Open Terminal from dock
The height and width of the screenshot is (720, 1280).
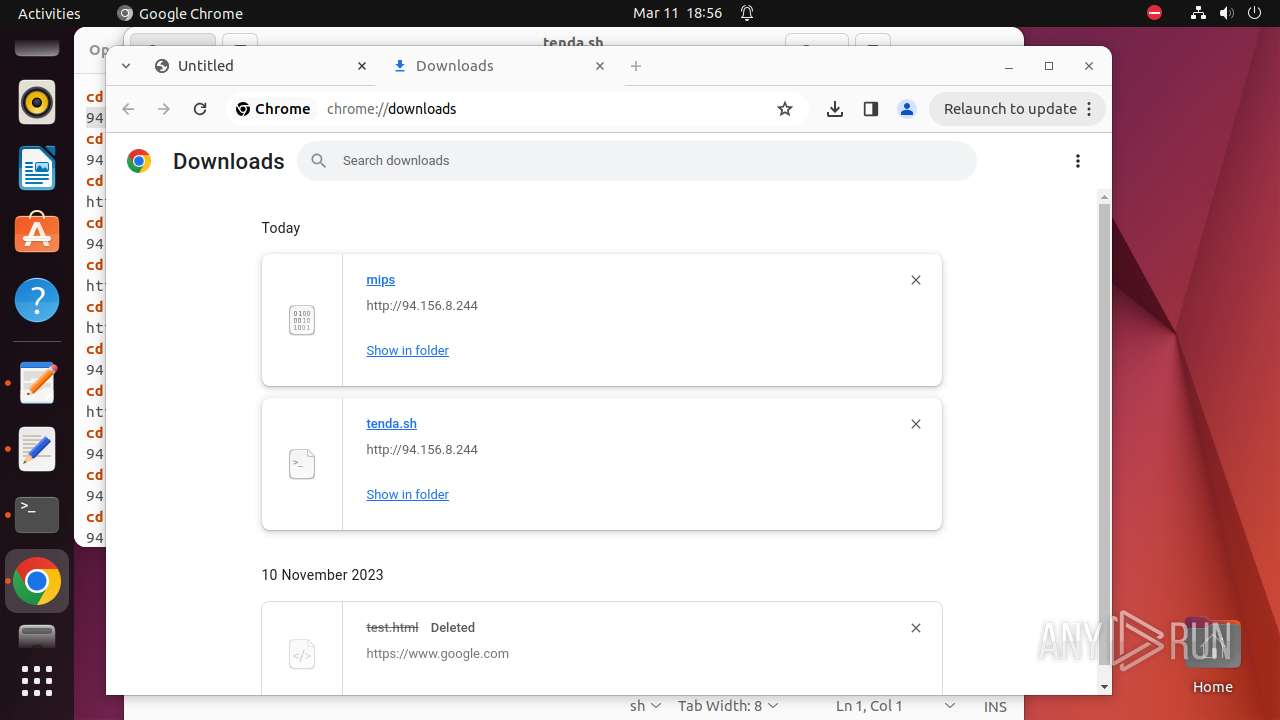(37, 515)
